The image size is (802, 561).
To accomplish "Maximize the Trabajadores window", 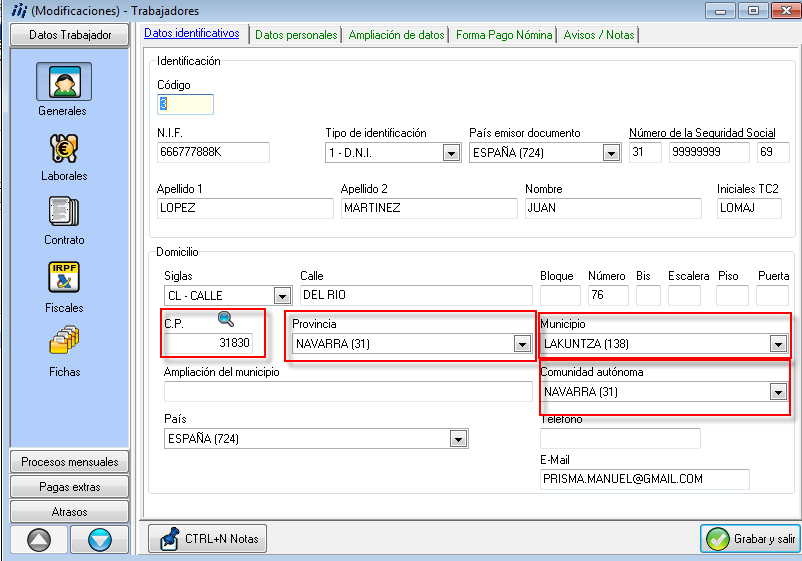I will click(753, 10).
